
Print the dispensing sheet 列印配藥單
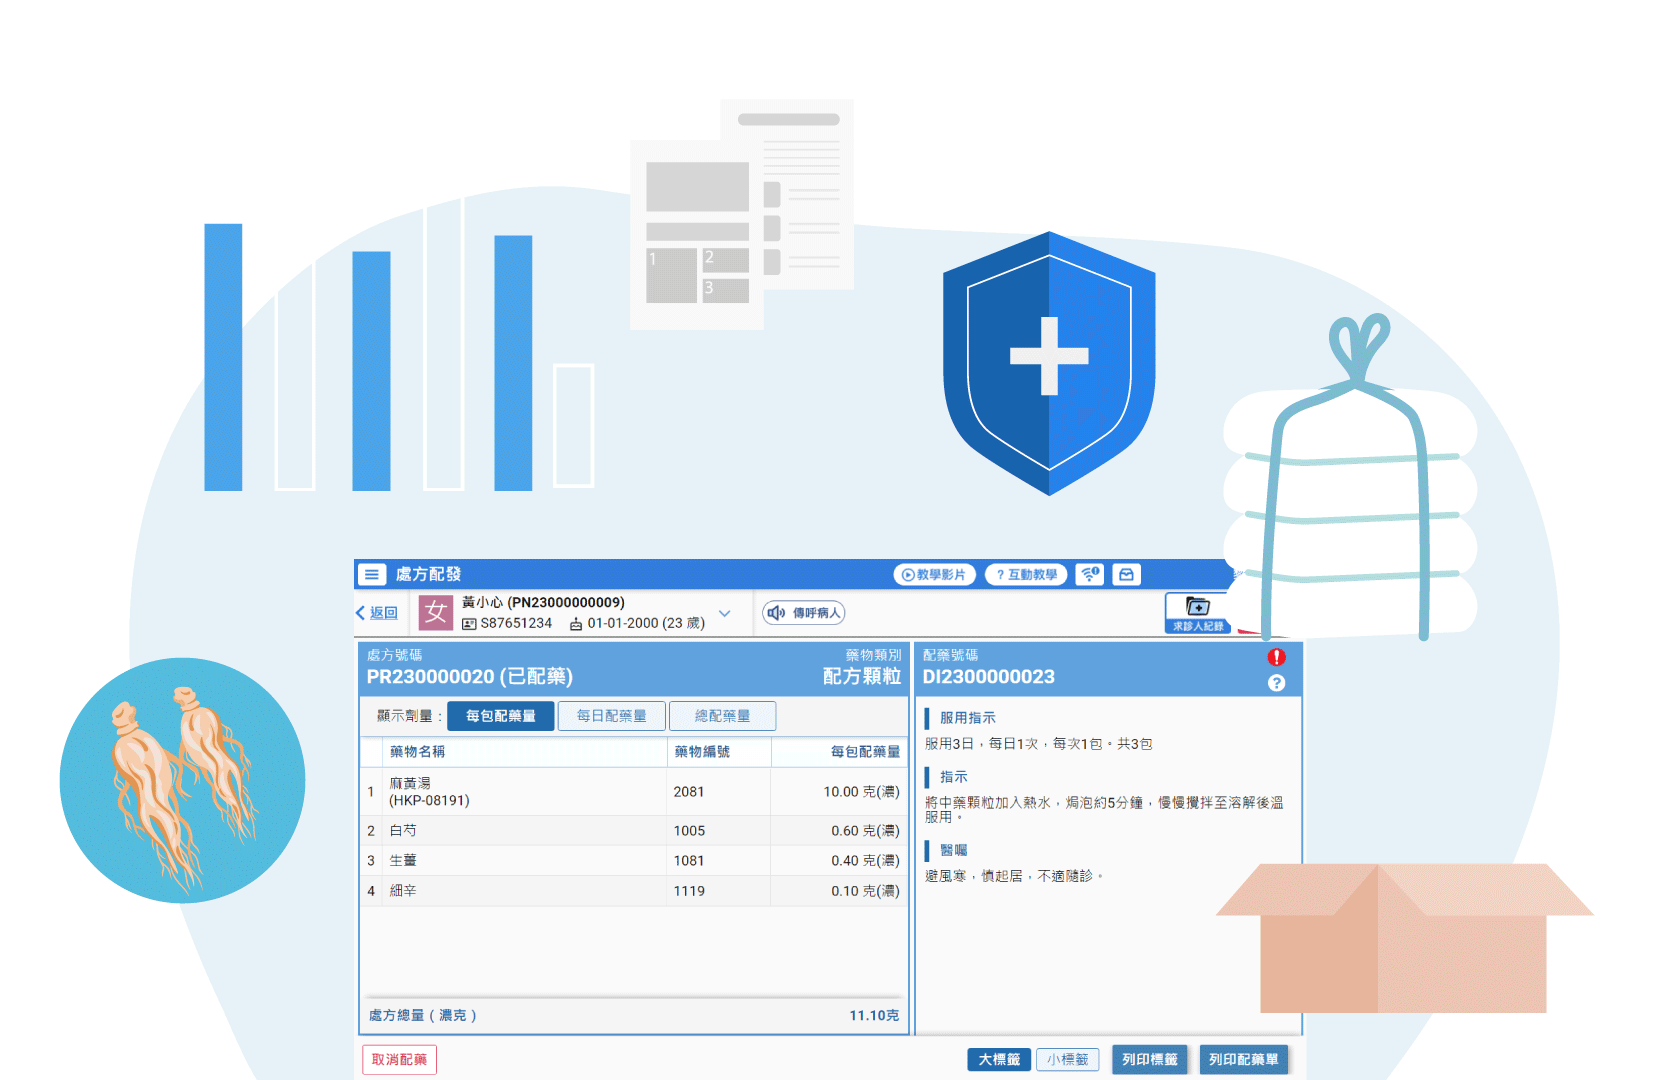coord(1244,1060)
